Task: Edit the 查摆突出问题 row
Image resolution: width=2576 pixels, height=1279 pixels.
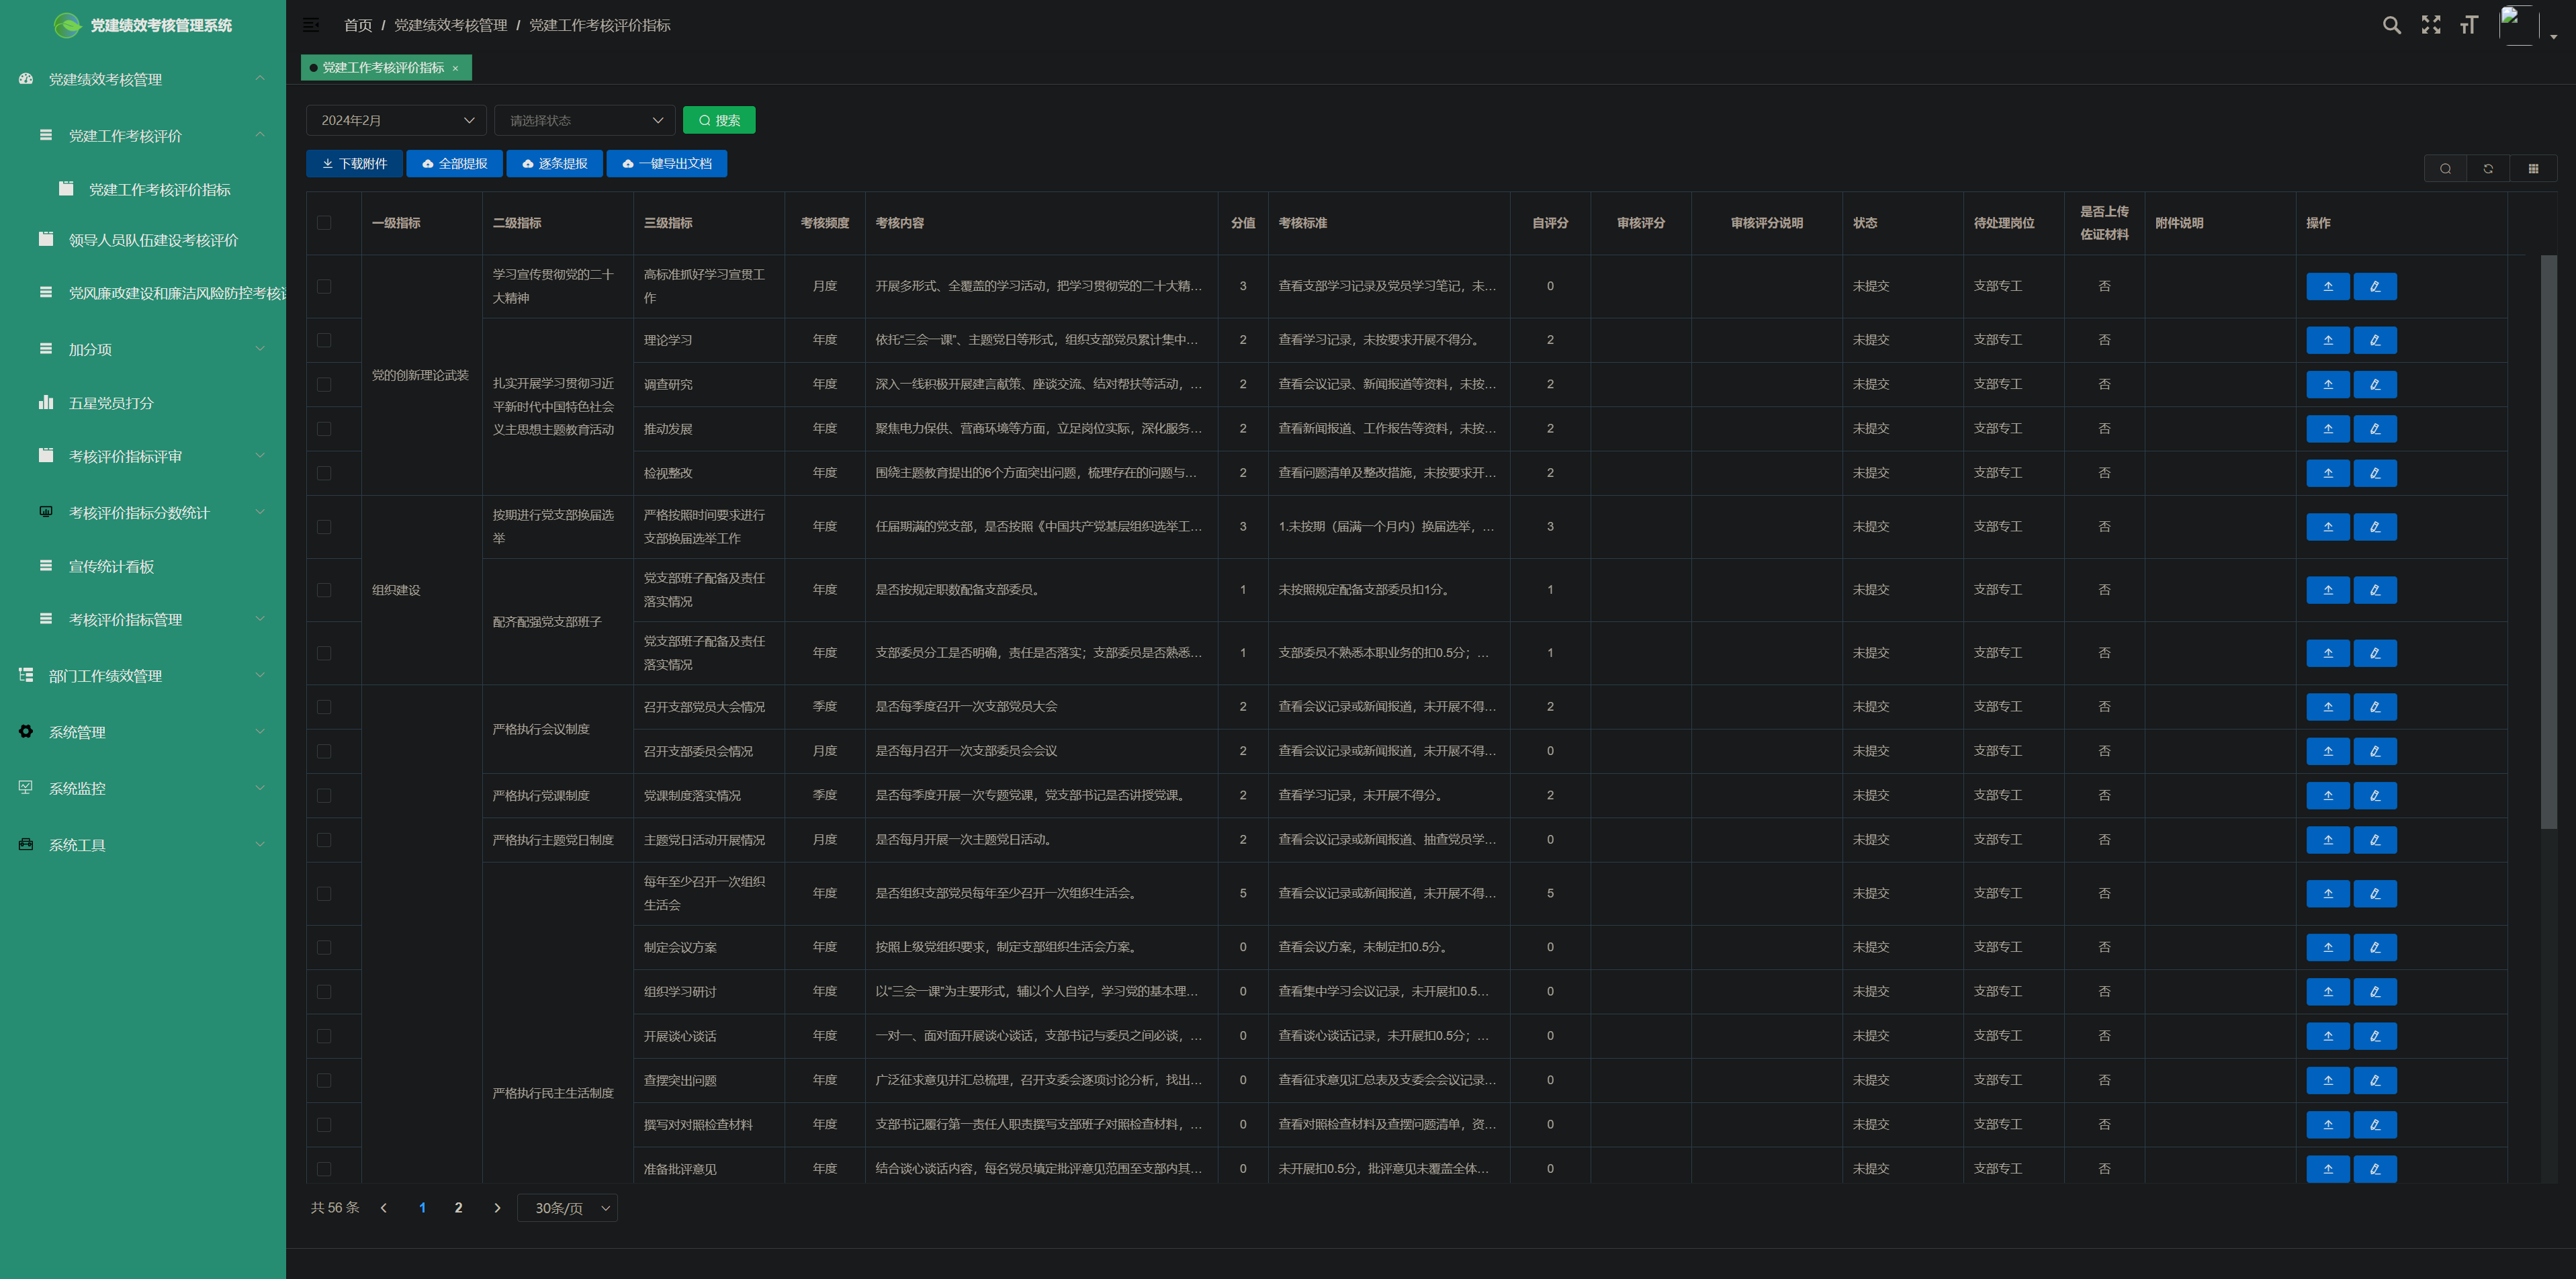Action: click(2375, 1080)
